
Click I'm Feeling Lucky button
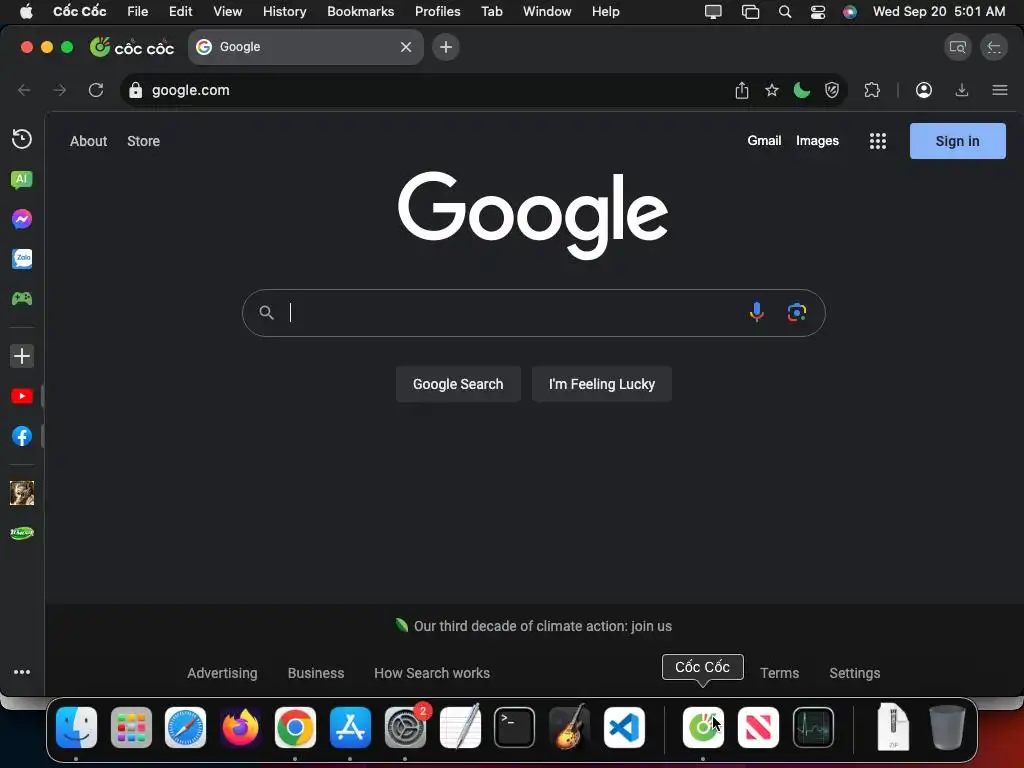tap(601, 384)
